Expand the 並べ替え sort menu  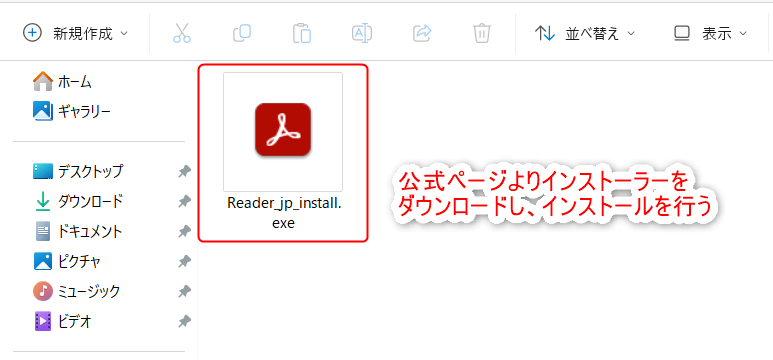pyautogui.click(x=585, y=34)
